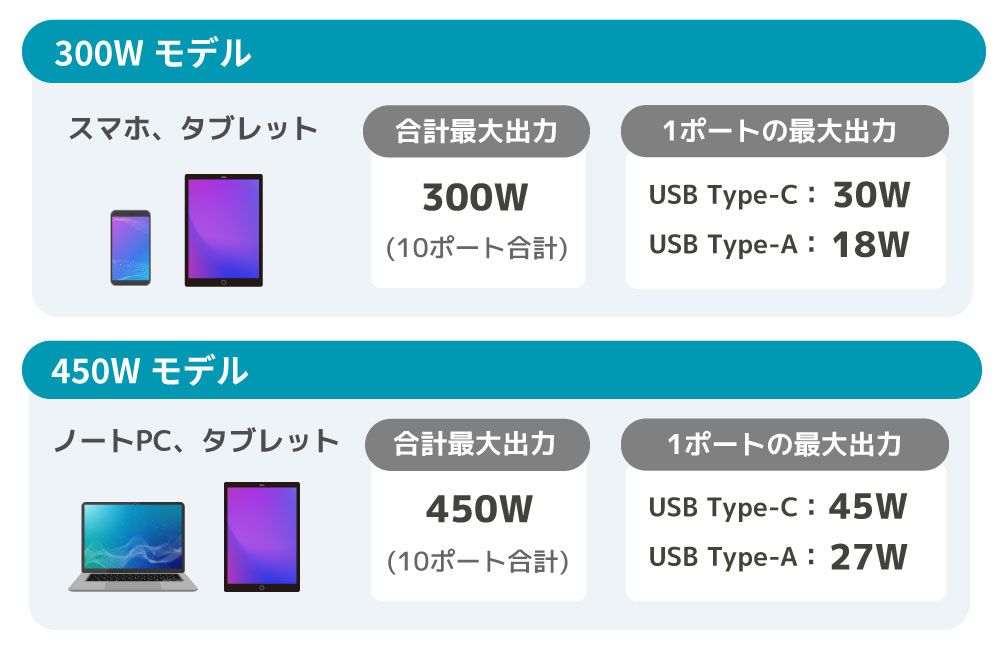The width and height of the screenshot is (1000, 650).
Task: Click USB Type-C 45W text
Action: tap(778, 507)
